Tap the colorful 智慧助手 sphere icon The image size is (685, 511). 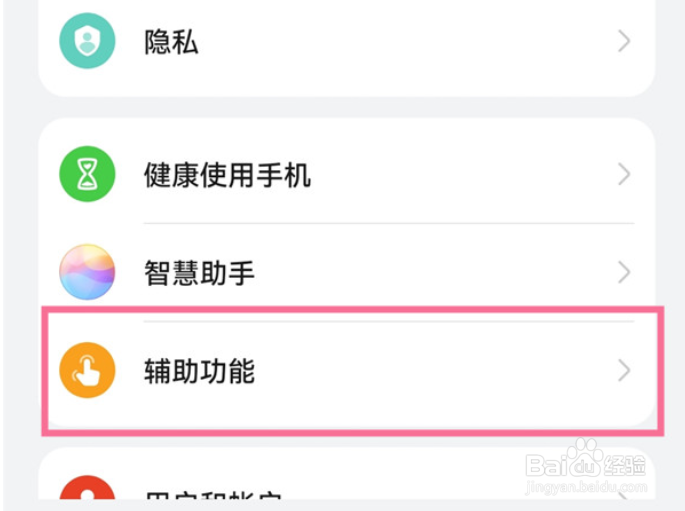pos(87,272)
